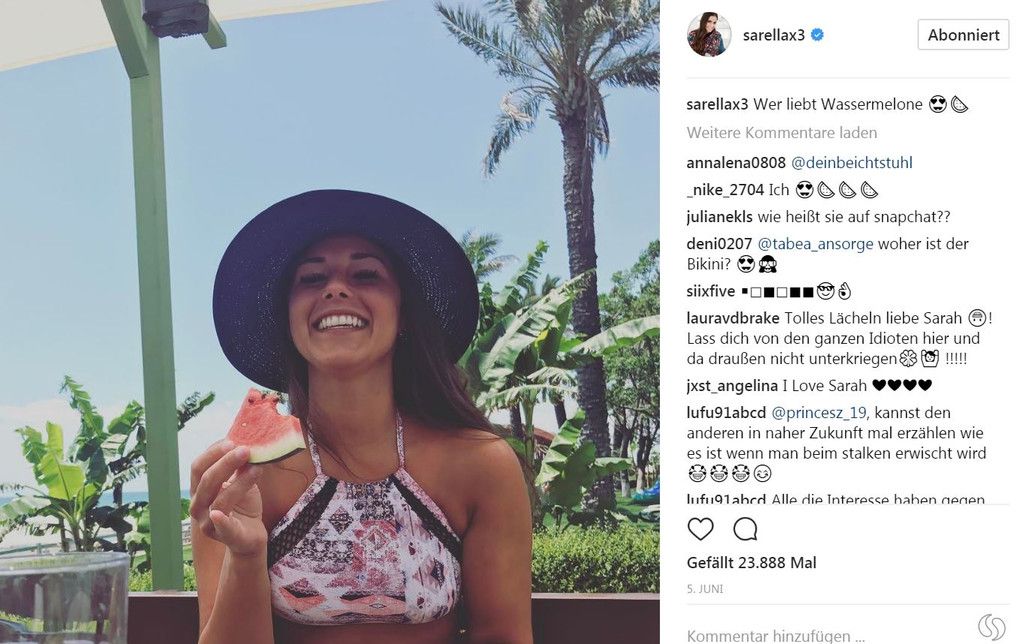Open the sarellax3 username in the header
This screenshot has height=644, width=1024.
(774, 35)
